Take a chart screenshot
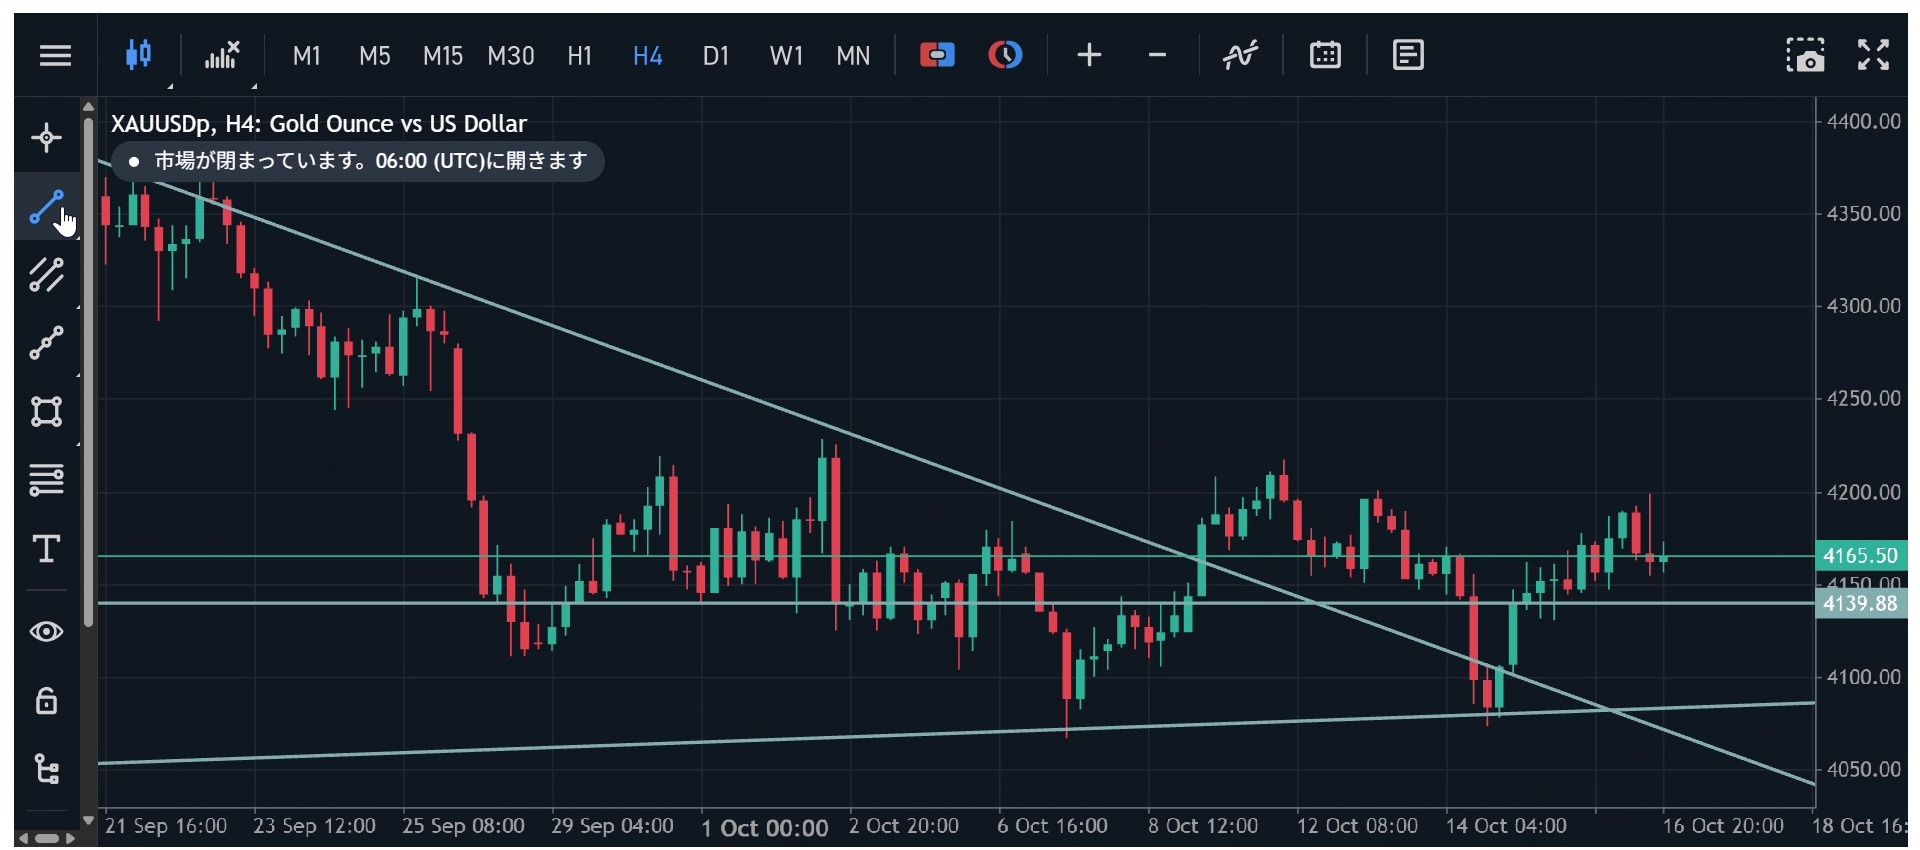 pos(1805,55)
